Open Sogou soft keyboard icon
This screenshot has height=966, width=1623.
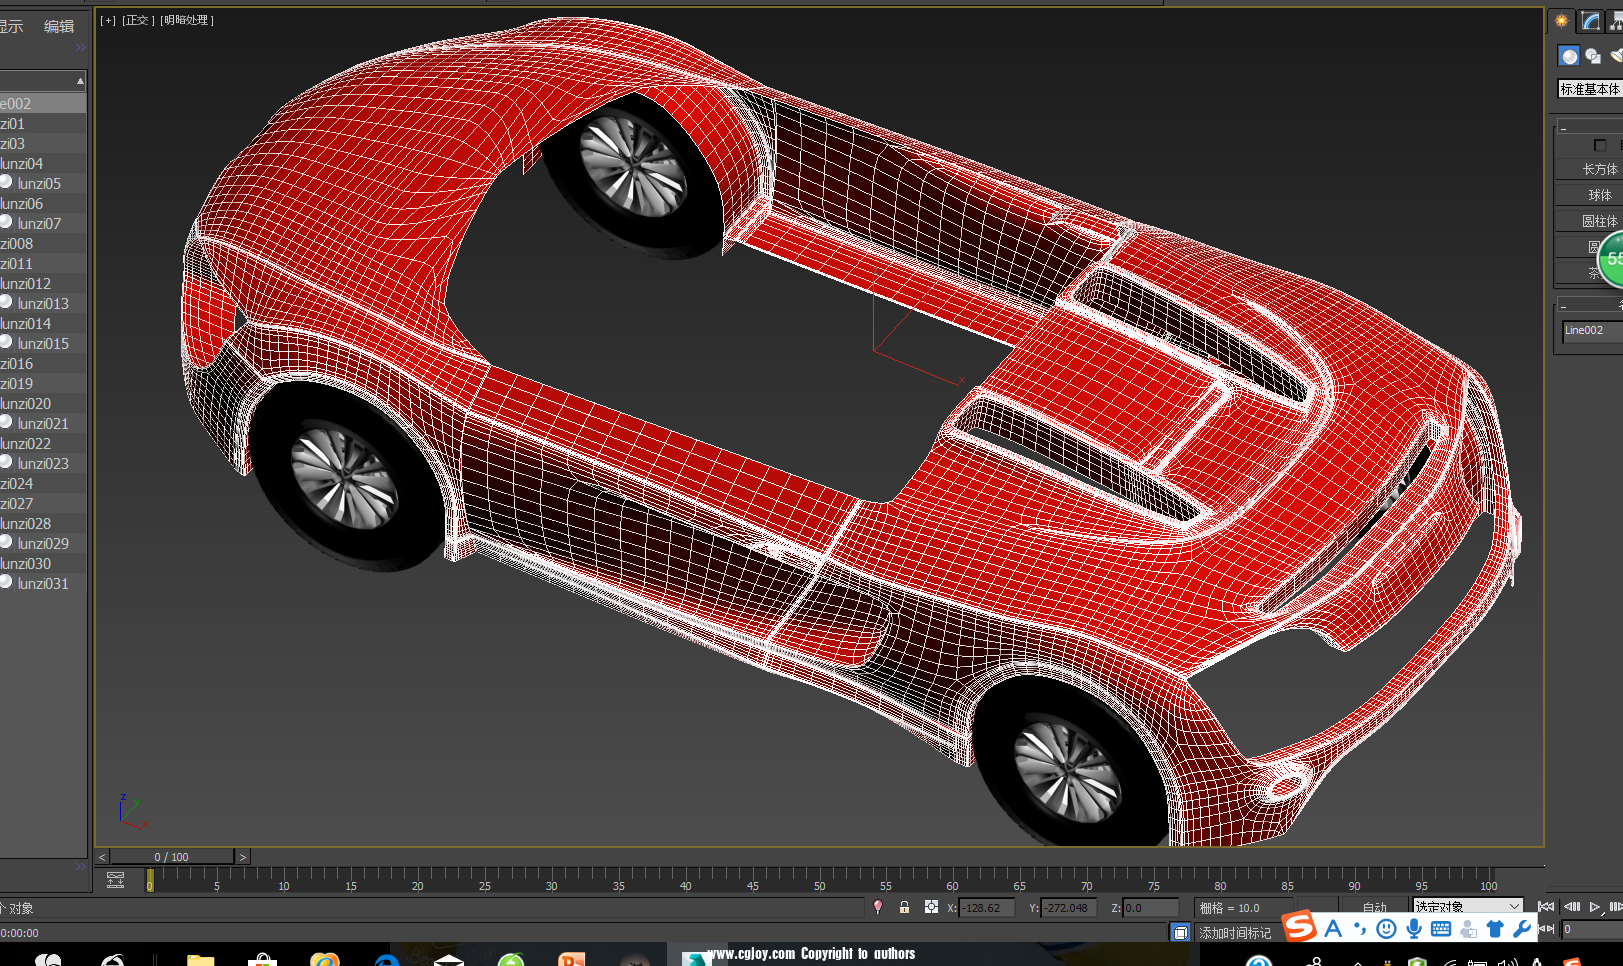(1441, 929)
